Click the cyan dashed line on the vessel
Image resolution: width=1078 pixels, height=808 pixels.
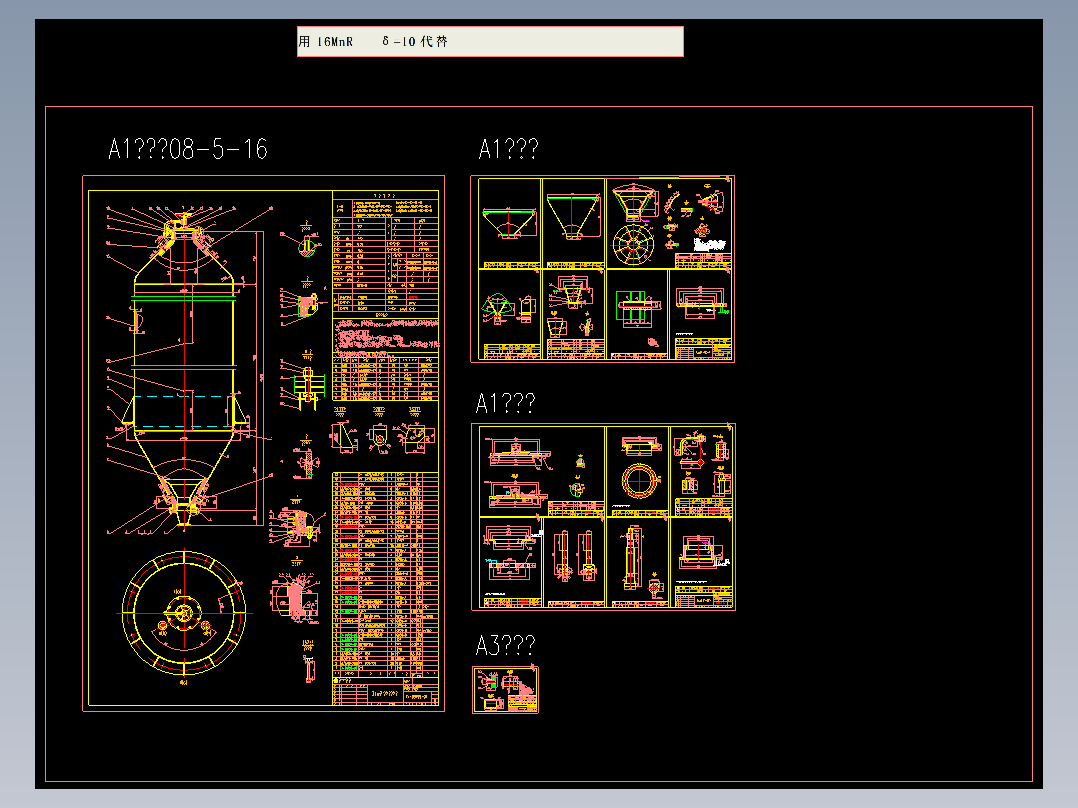180,396
